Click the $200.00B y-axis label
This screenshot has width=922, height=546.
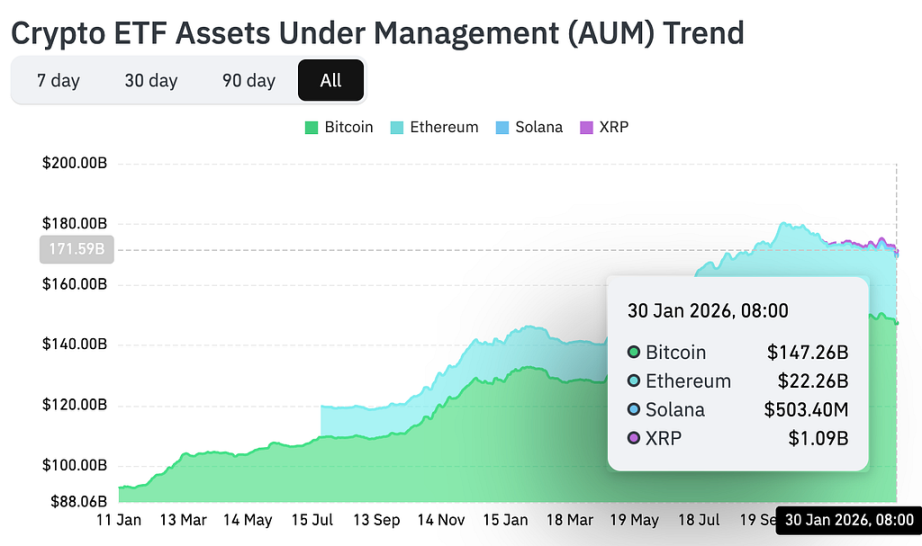75,163
